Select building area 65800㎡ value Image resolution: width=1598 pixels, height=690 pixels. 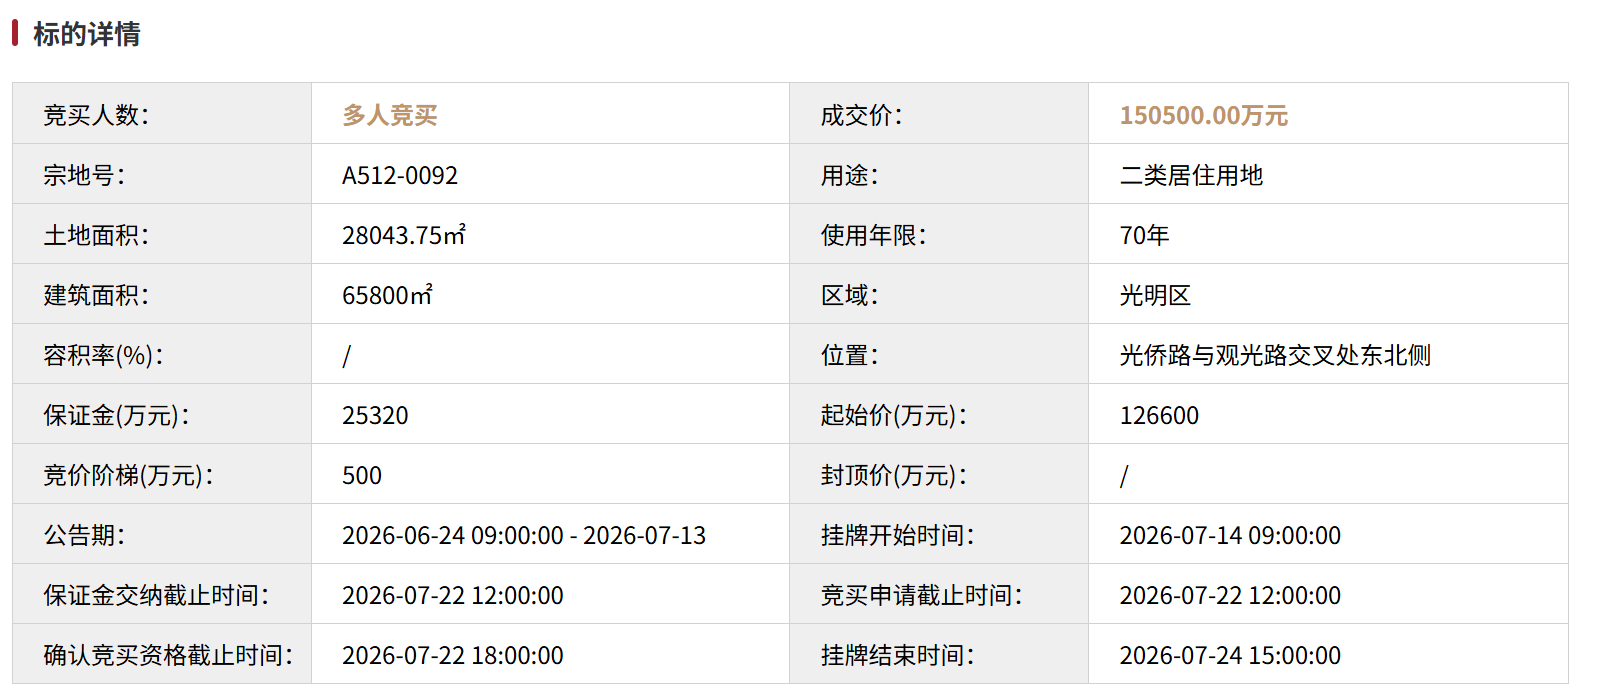pos(388,295)
